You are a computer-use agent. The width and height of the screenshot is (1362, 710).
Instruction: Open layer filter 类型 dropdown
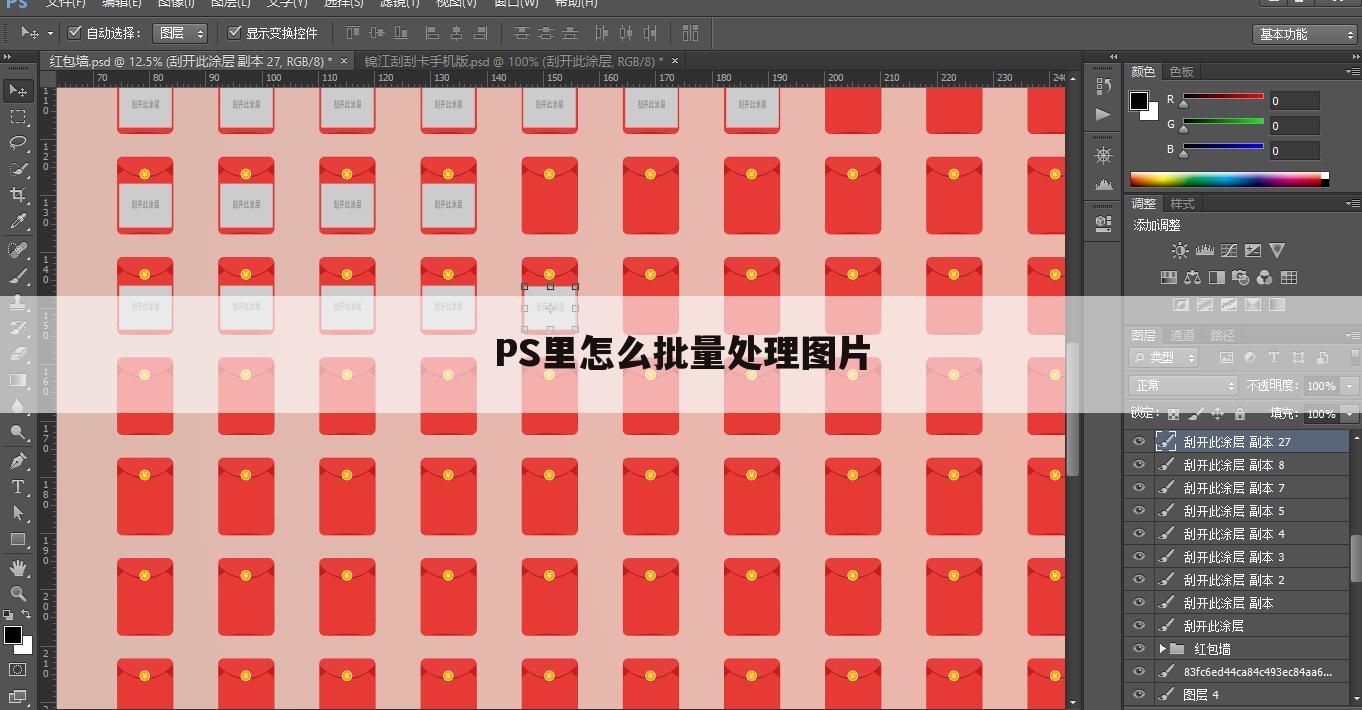(1164, 357)
